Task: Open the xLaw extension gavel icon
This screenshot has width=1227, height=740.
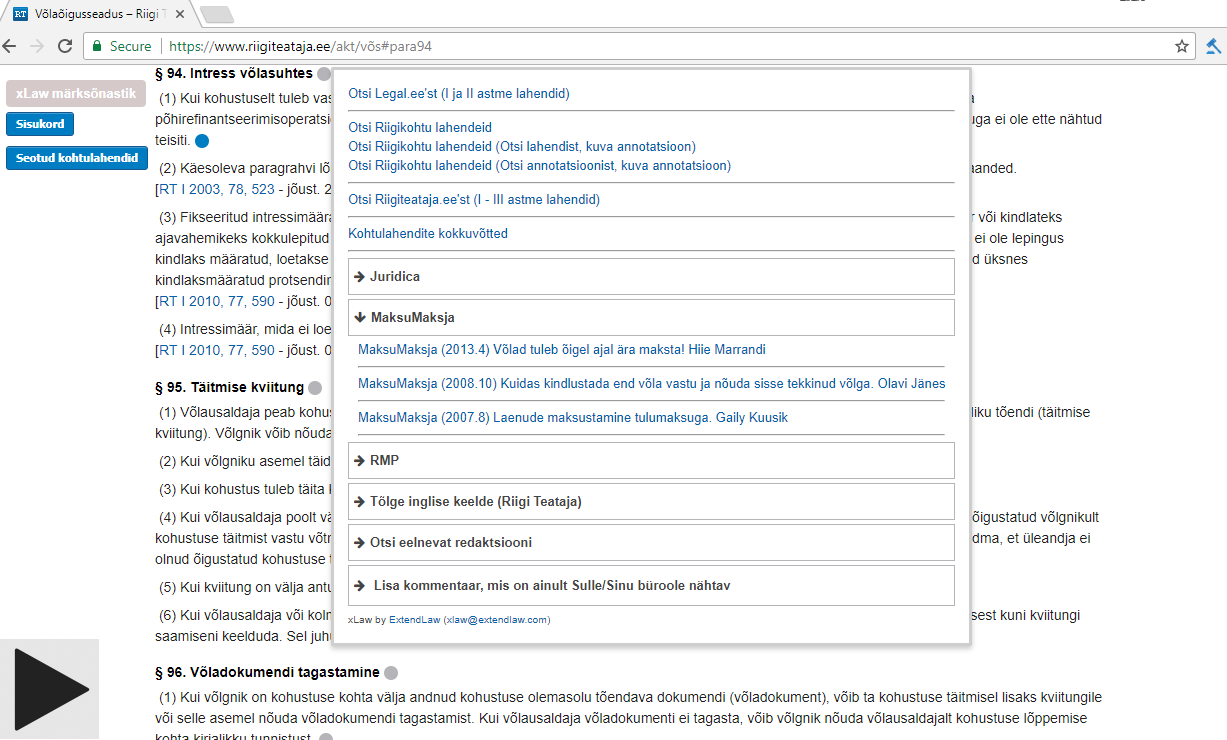Action: point(1213,46)
